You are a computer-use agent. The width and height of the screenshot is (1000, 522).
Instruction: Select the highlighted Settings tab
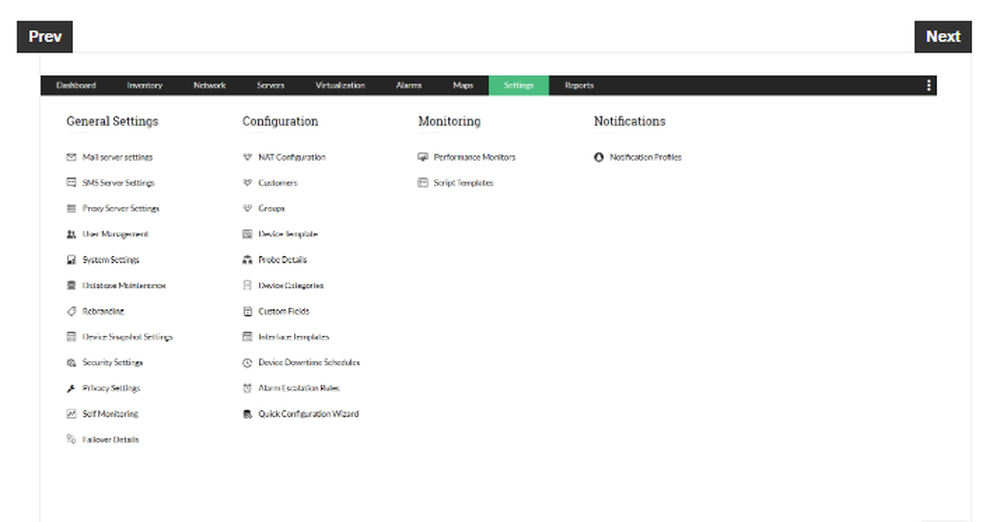518,86
